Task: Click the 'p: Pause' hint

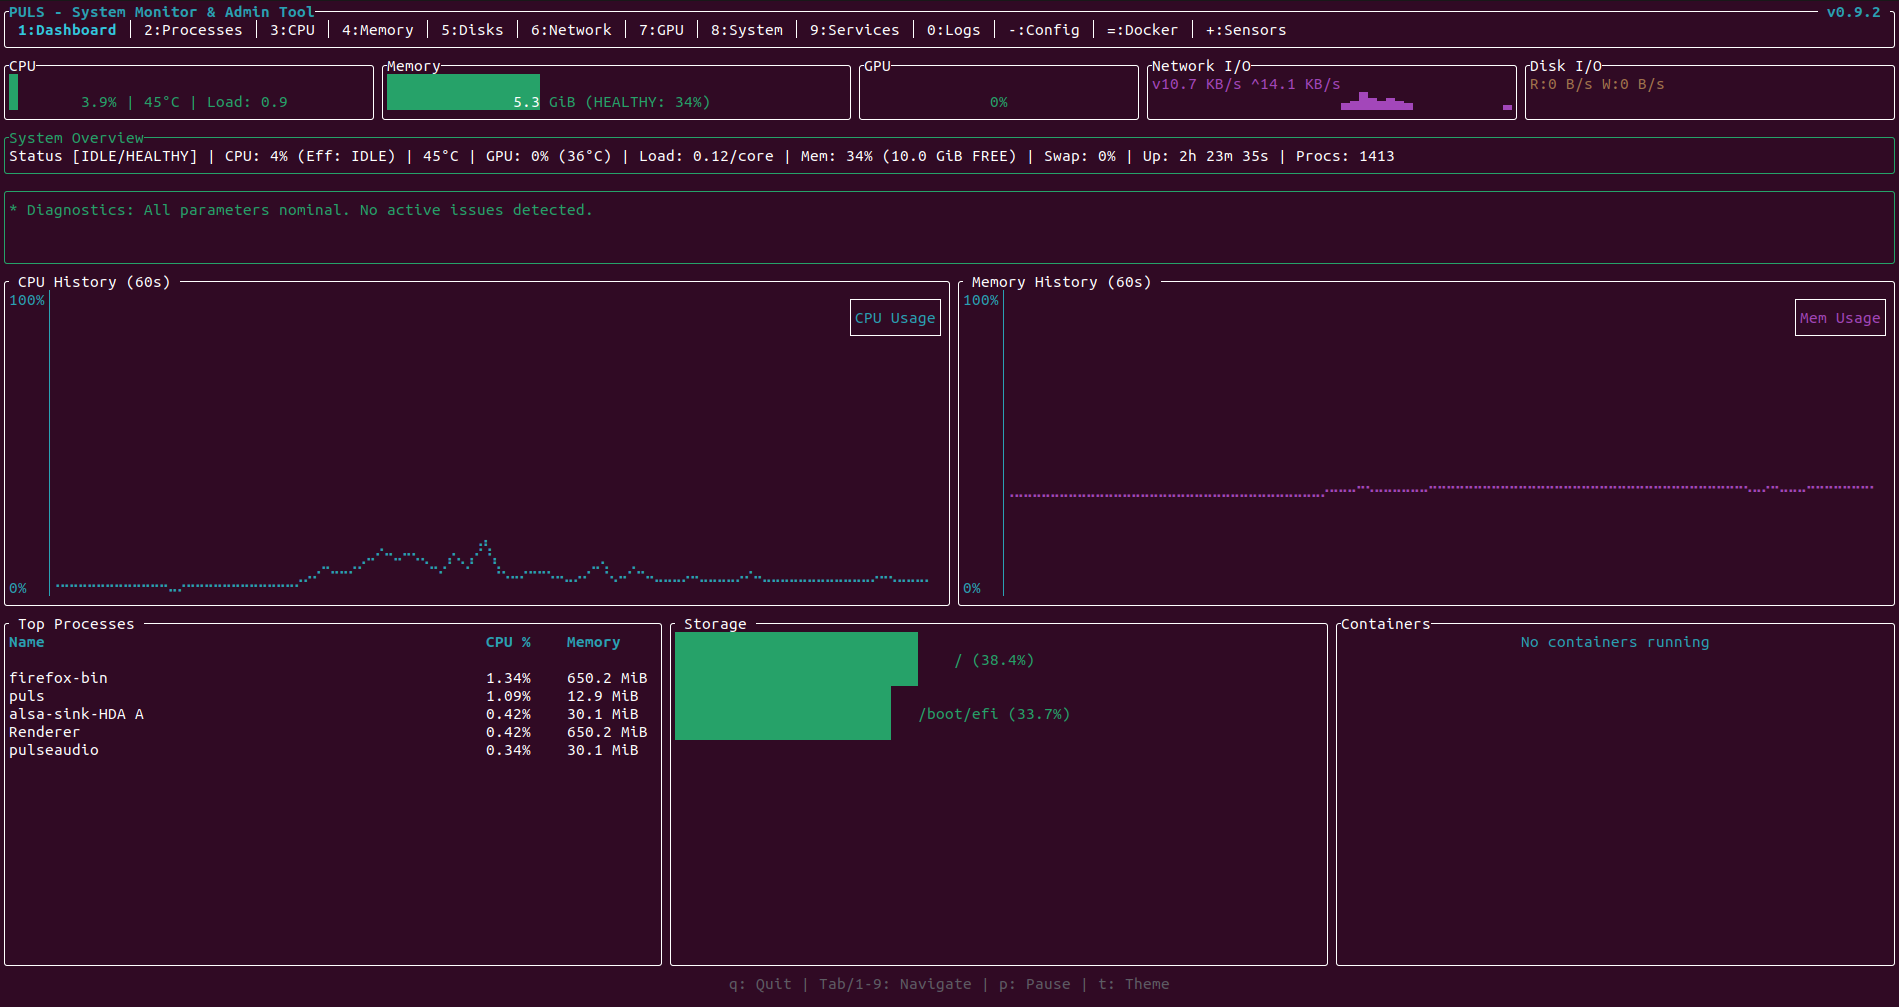Action: 1034,984
